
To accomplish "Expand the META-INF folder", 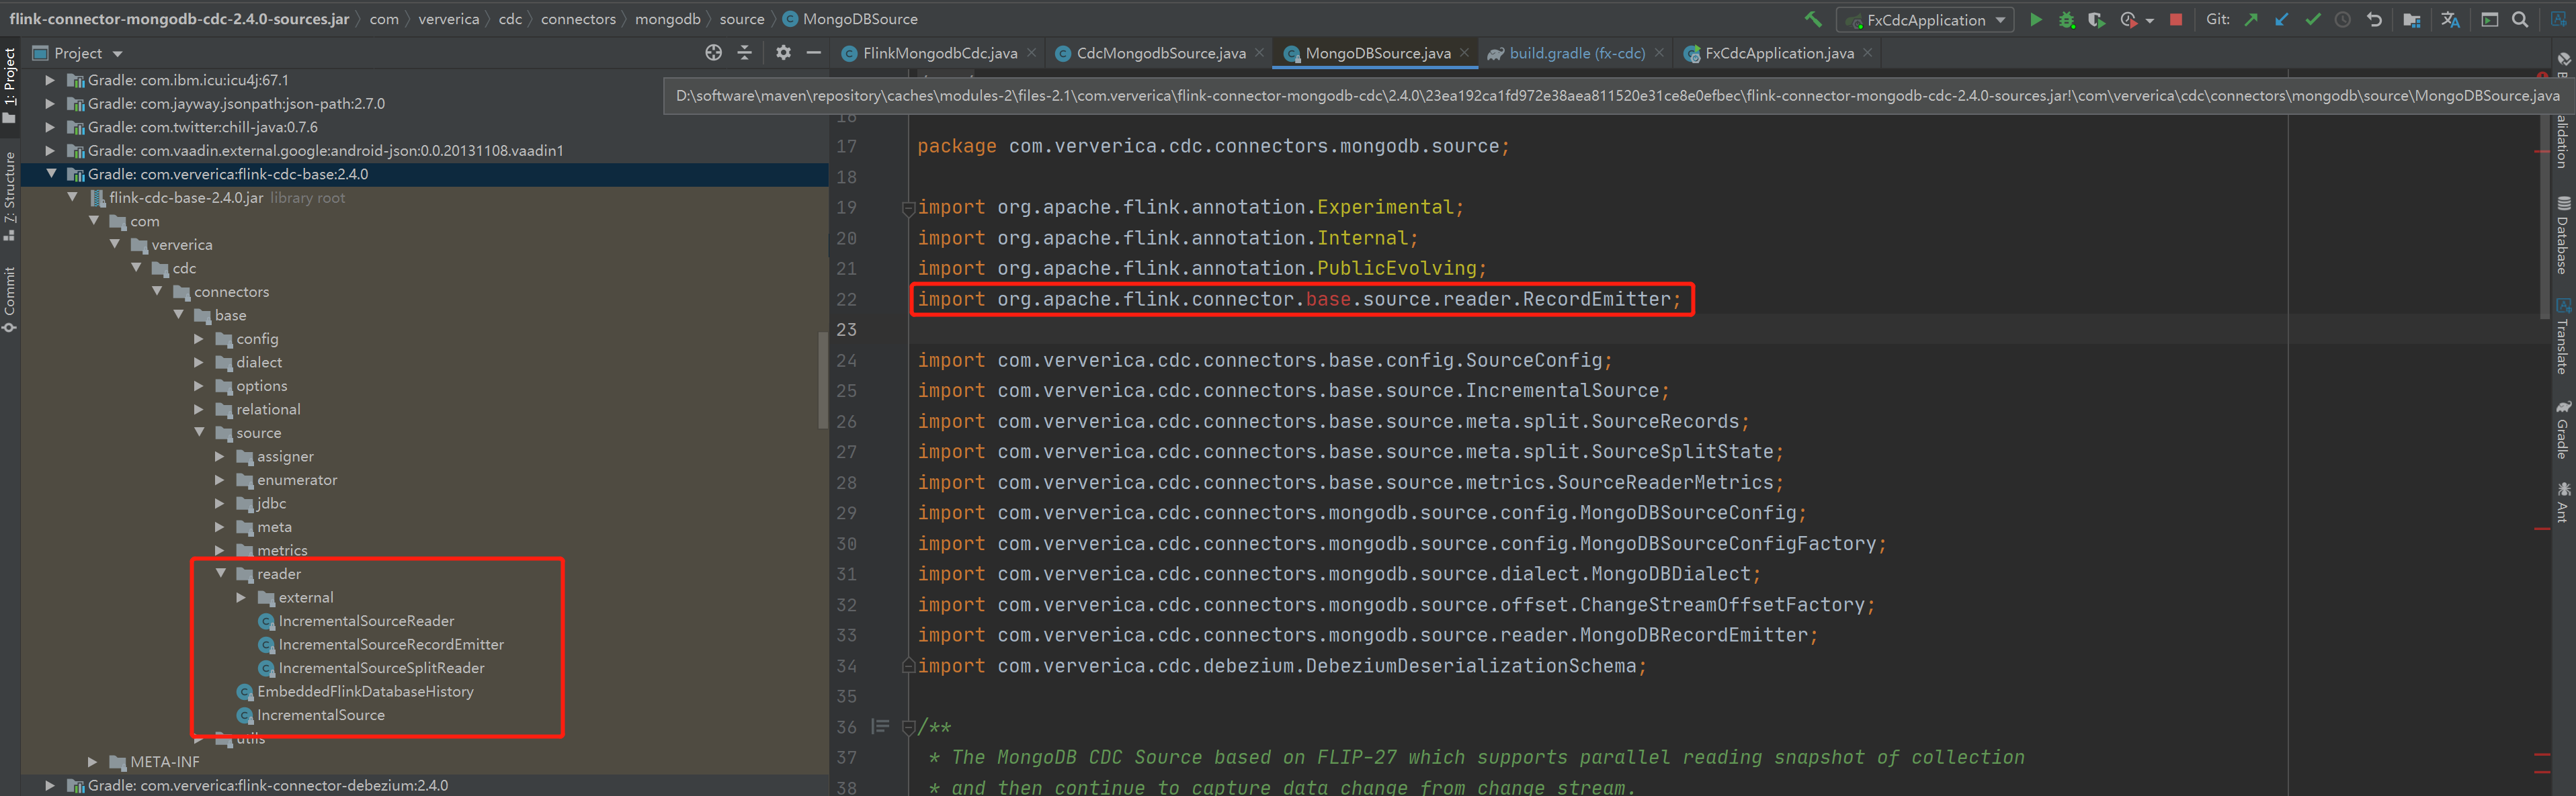I will 93,762.
